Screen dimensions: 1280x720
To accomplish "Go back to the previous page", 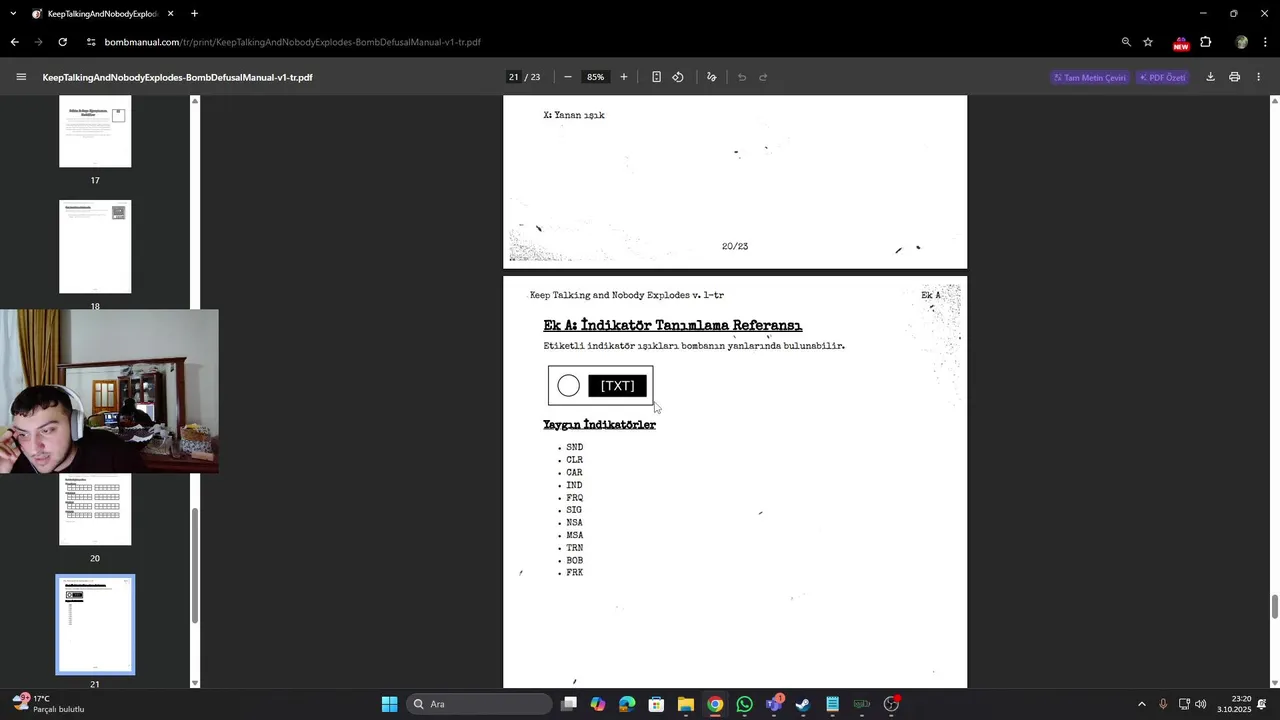I will click(14, 42).
